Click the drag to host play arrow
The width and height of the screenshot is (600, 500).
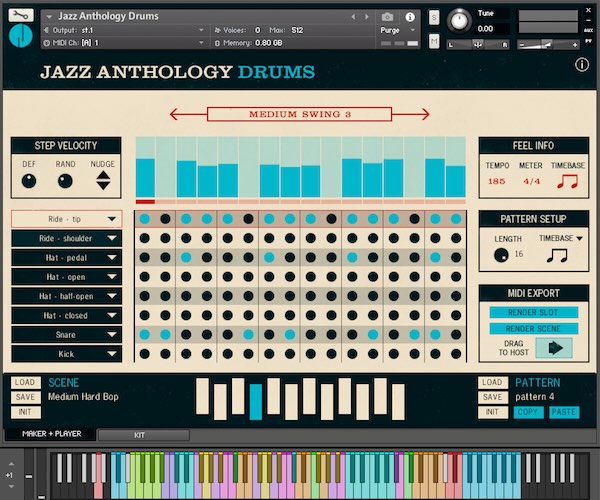[x=554, y=348]
